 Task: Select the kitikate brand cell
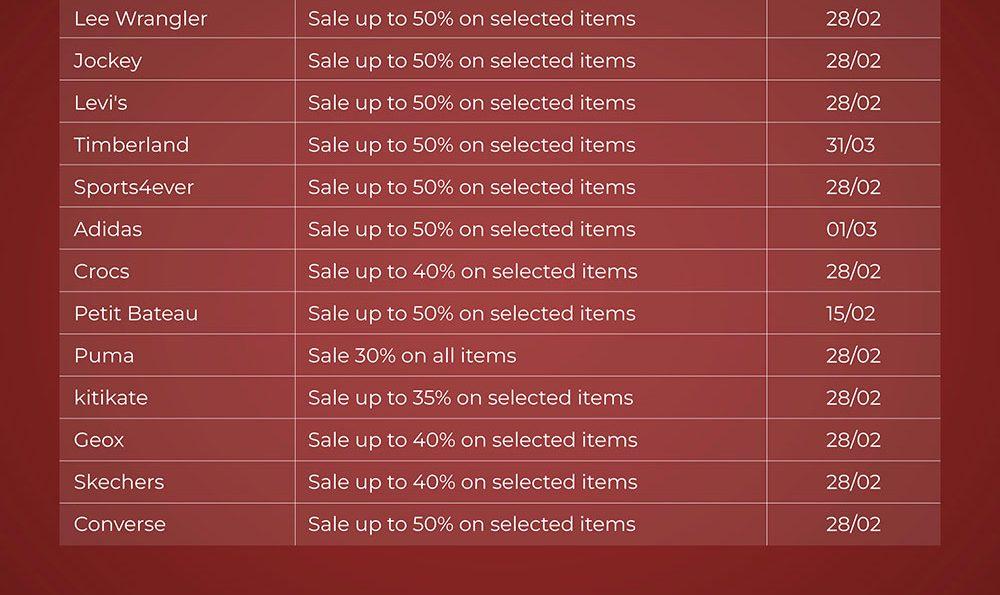click(x=111, y=397)
